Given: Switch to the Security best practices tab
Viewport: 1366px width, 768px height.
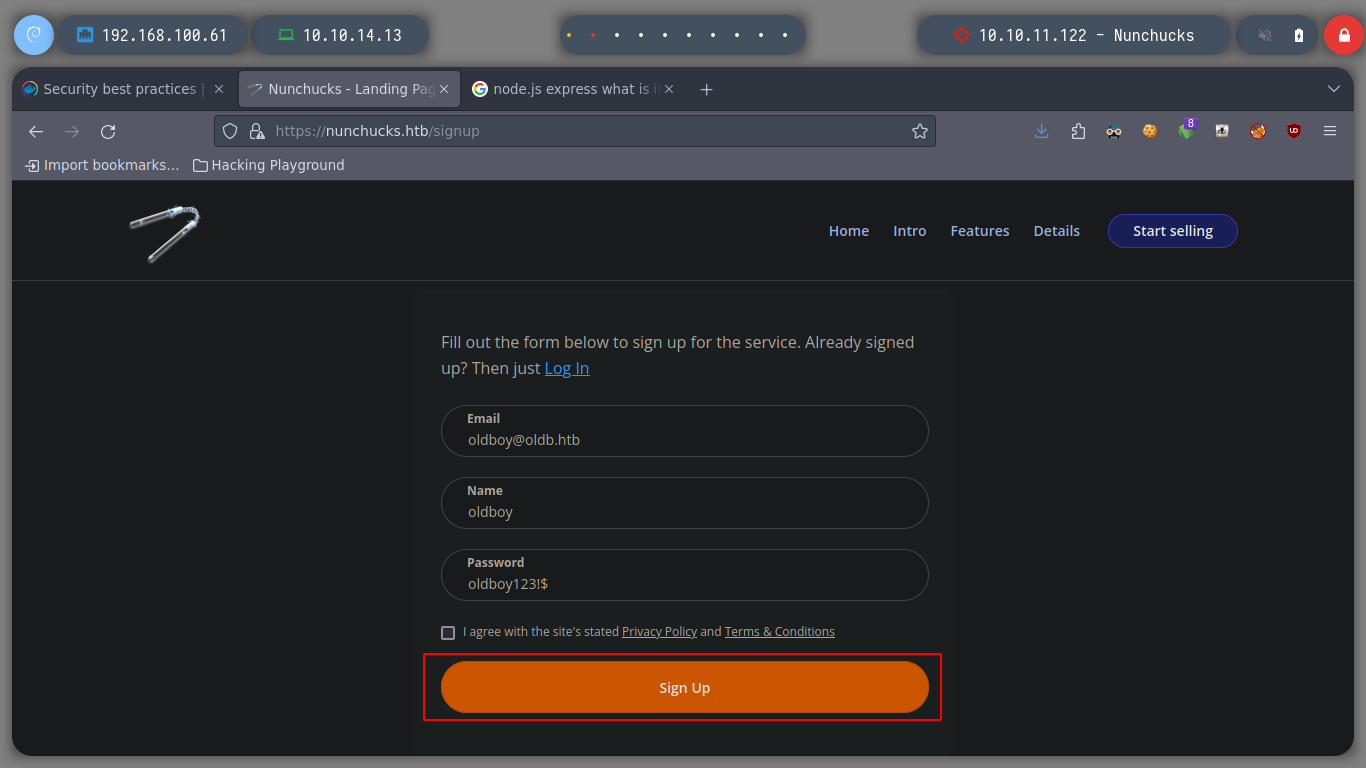Looking at the screenshot, I should 119,89.
